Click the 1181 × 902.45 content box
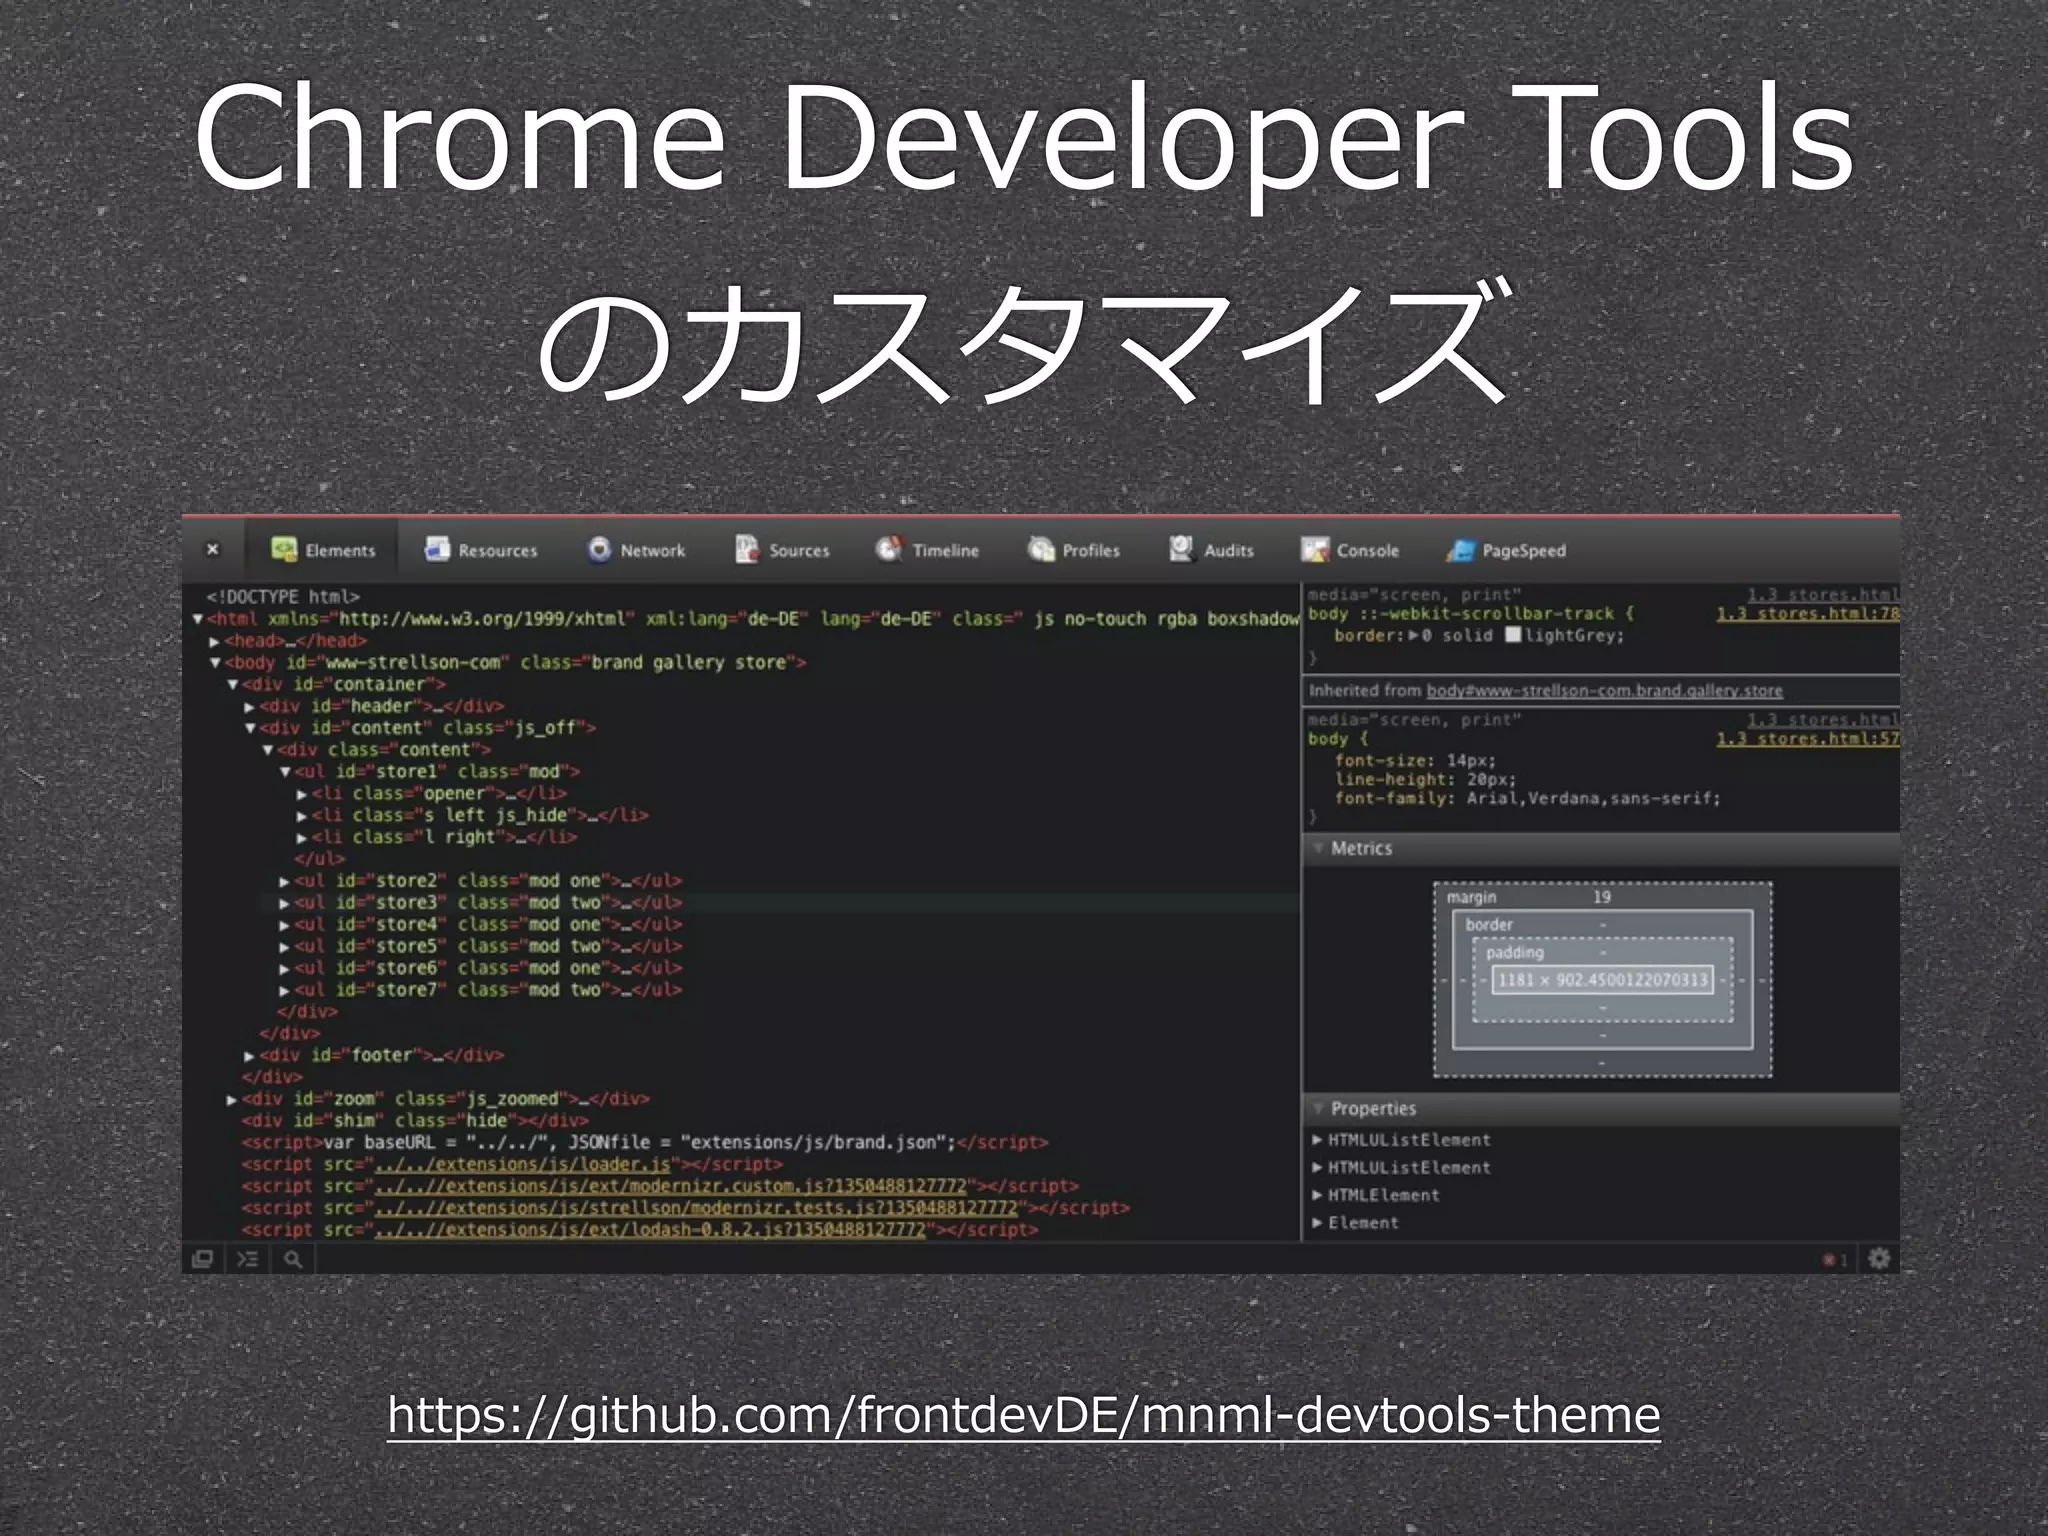The image size is (2048, 1536). pyautogui.click(x=1602, y=980)
